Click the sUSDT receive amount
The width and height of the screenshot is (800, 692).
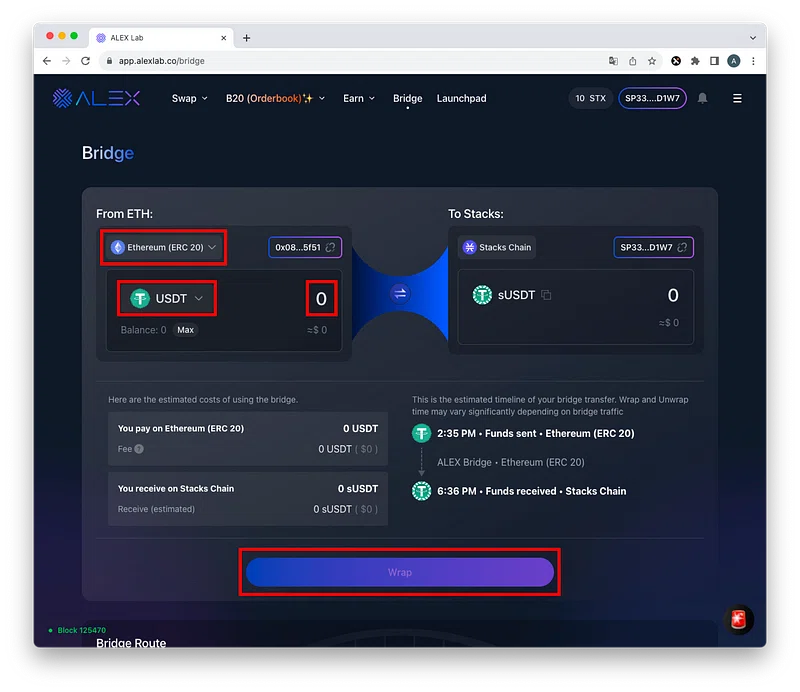[x=673, y=295]
